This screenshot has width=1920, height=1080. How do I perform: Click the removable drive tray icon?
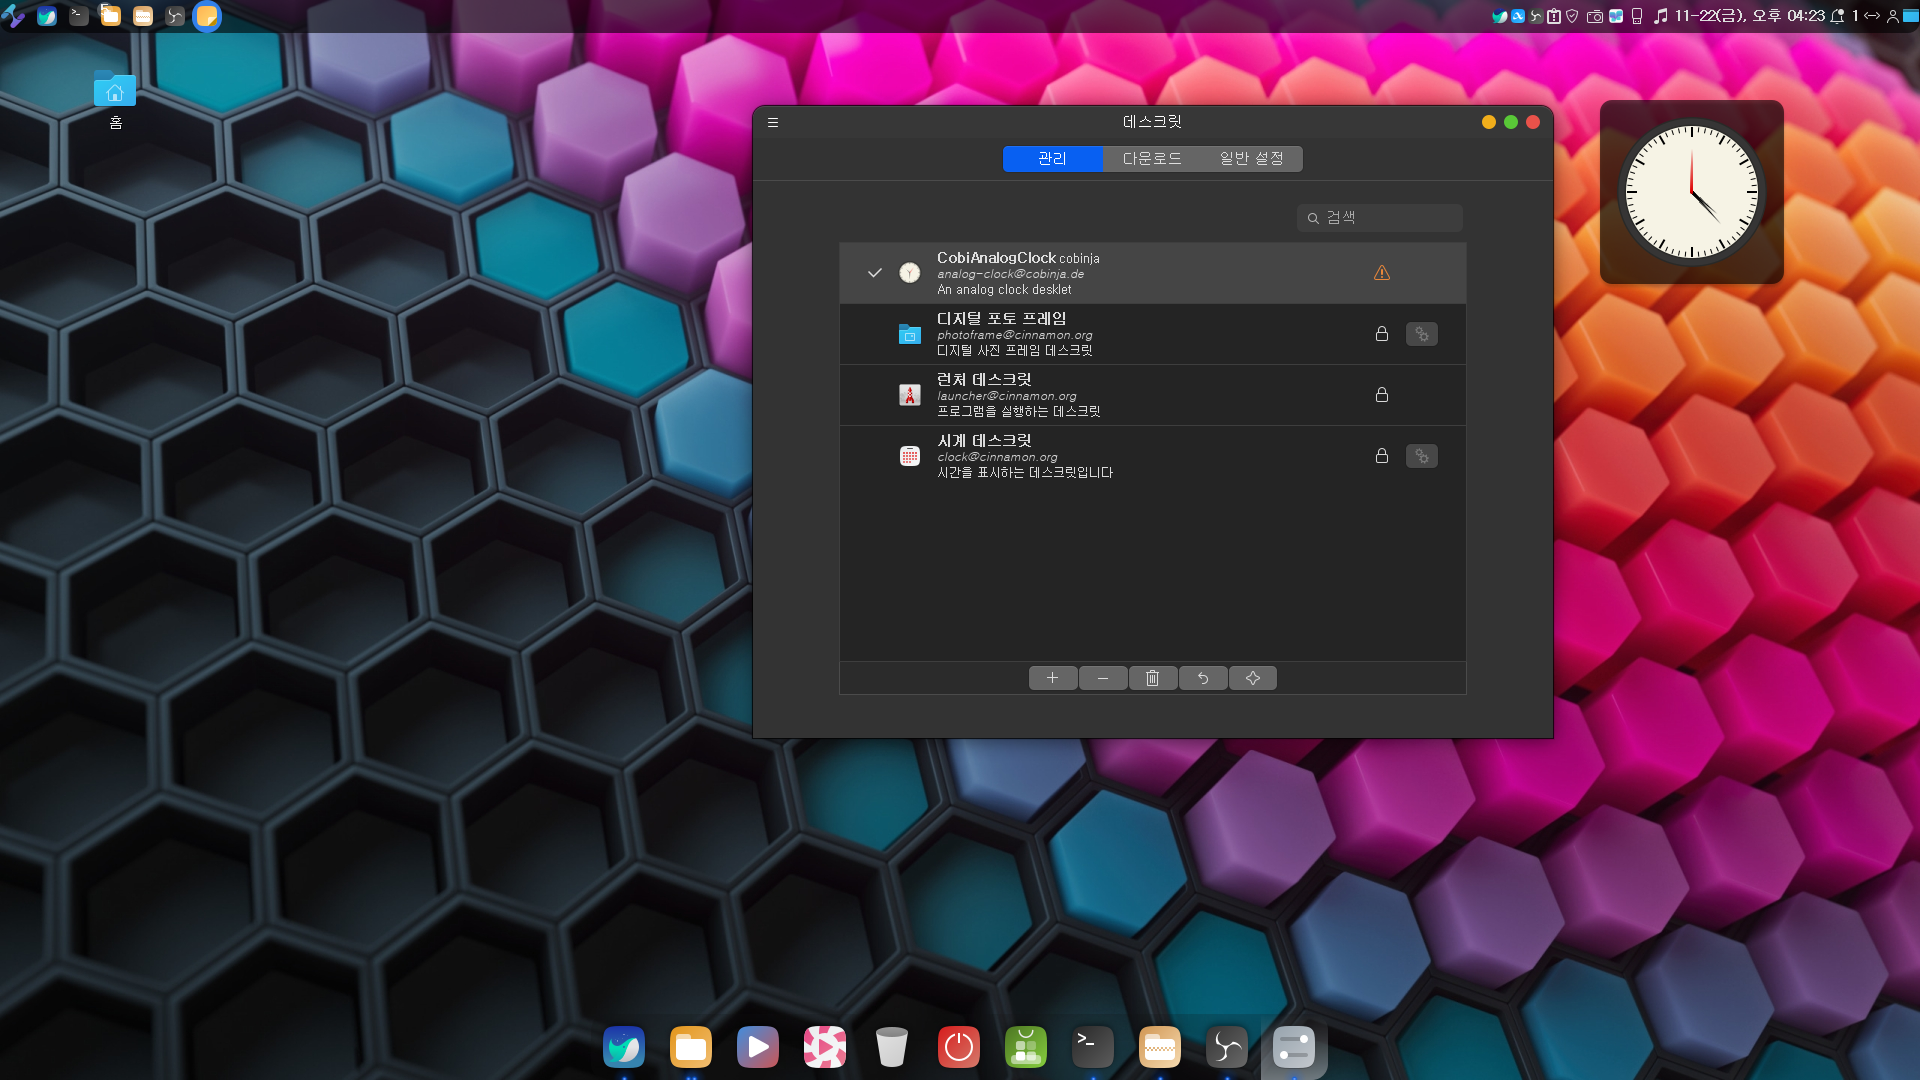point(1637,16)
